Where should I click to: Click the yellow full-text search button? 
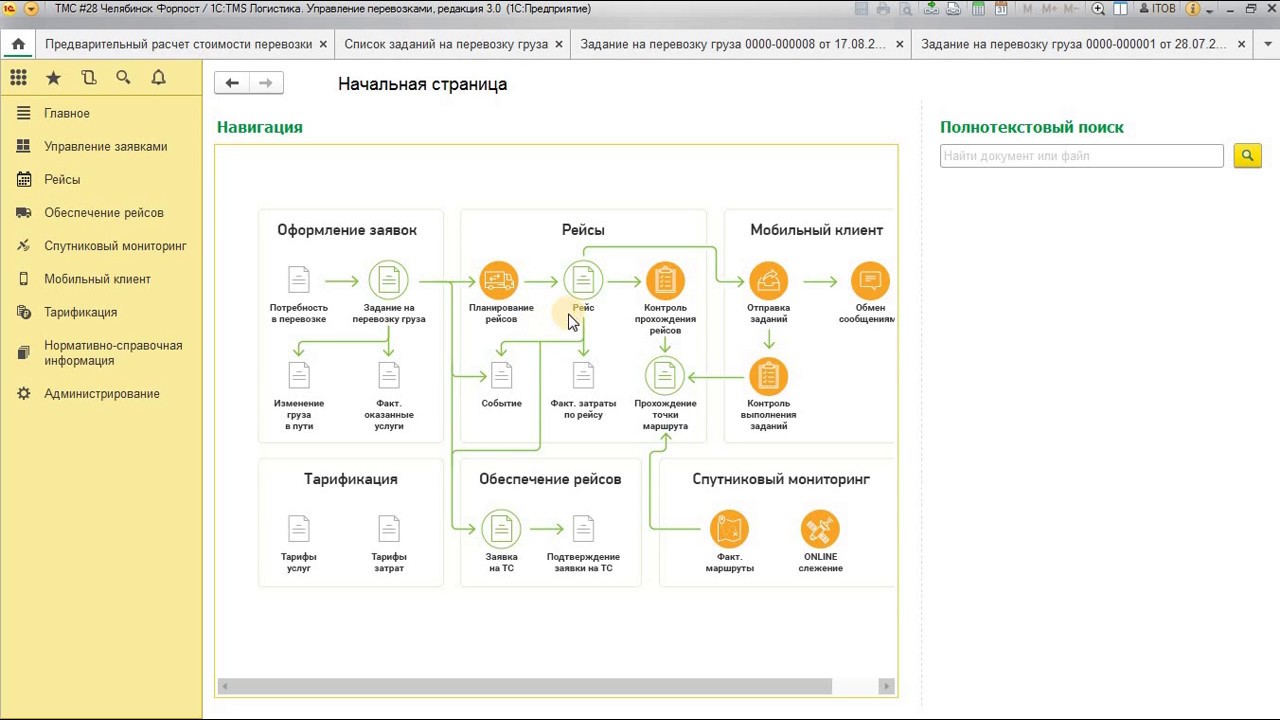(x=1247, y=156)
